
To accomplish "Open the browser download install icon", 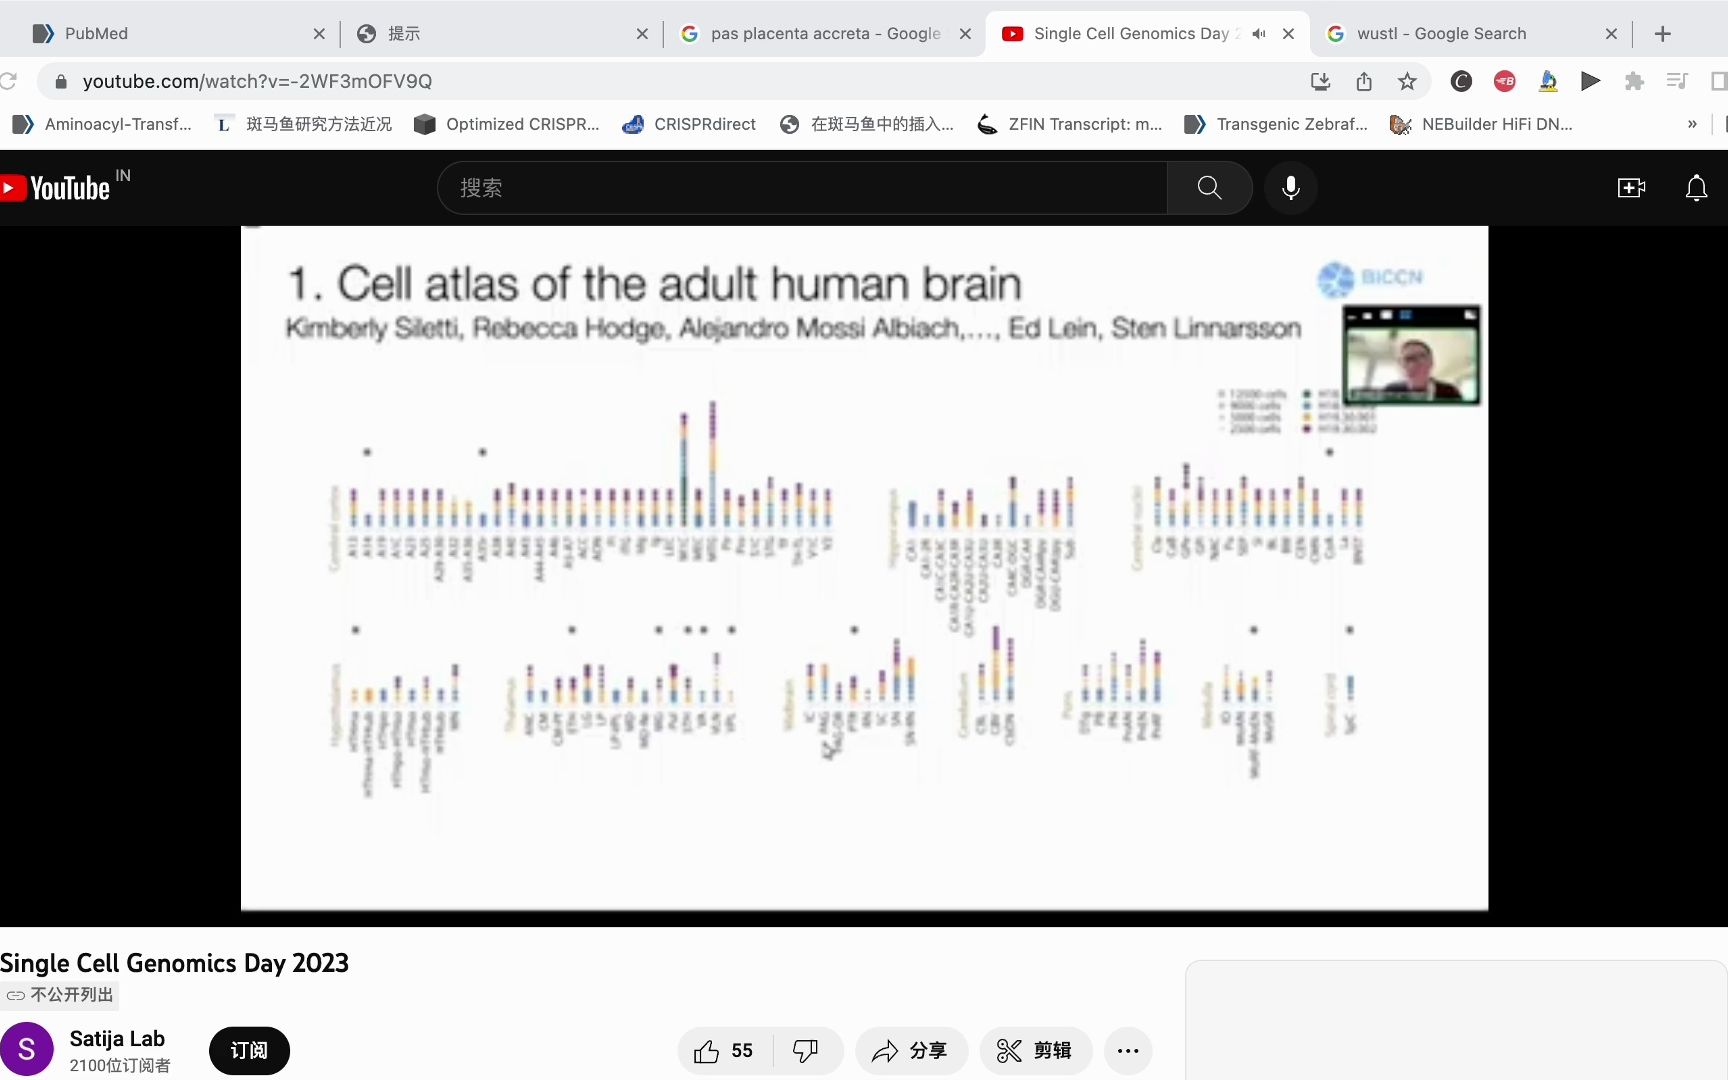I will pos(1320,81).
